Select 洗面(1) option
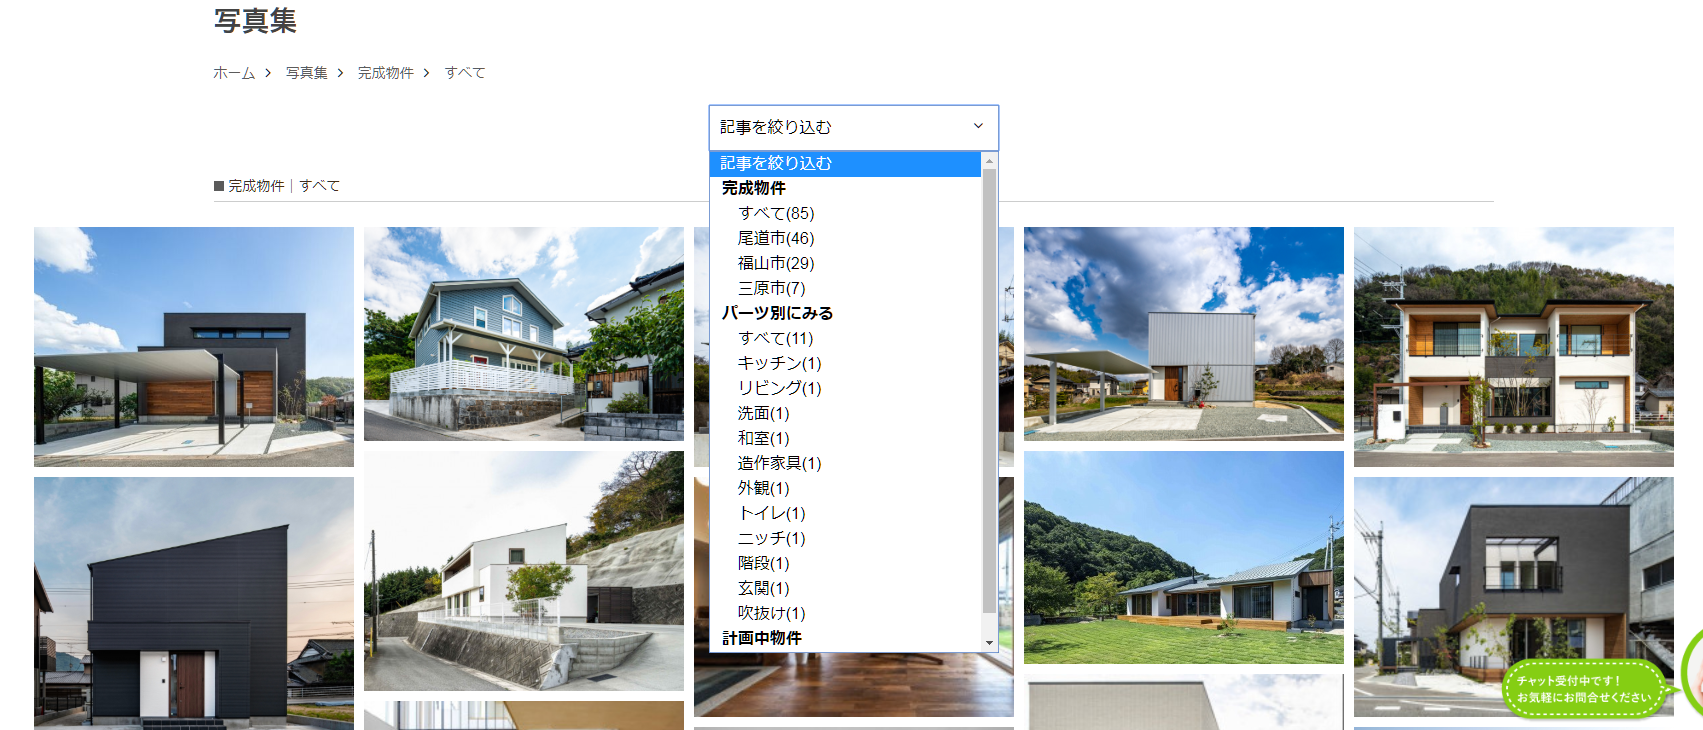 (846, 413)
